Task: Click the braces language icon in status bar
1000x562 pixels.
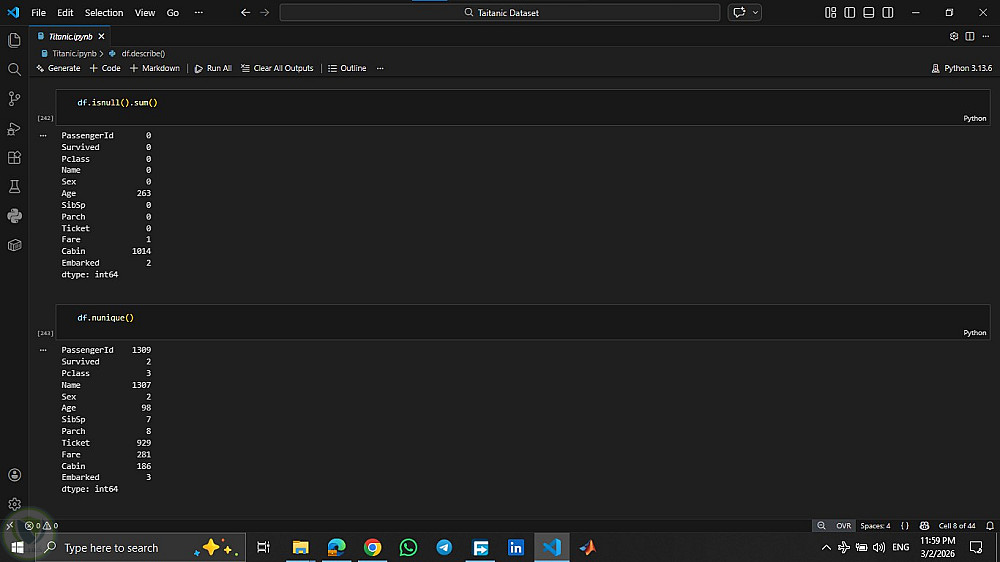Action: click(x=904, y=526)
